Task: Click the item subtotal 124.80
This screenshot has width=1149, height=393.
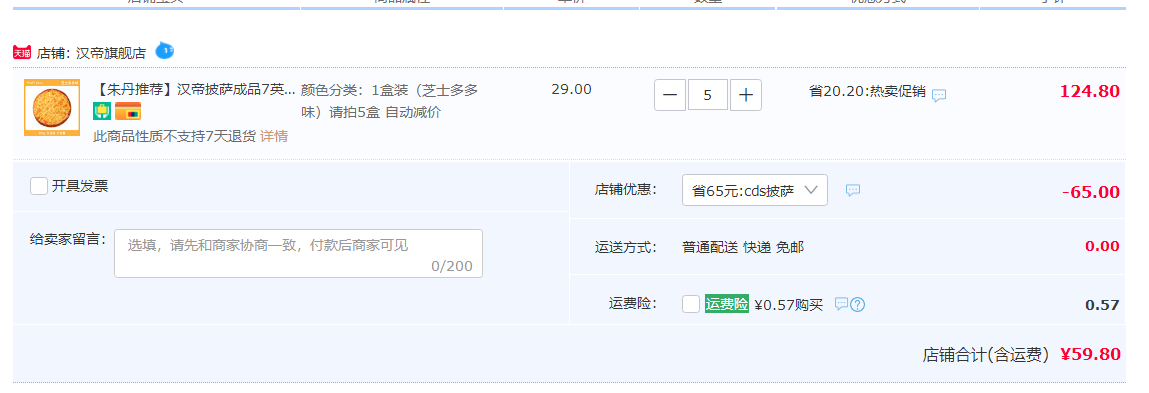Action: pos(1090,92)
